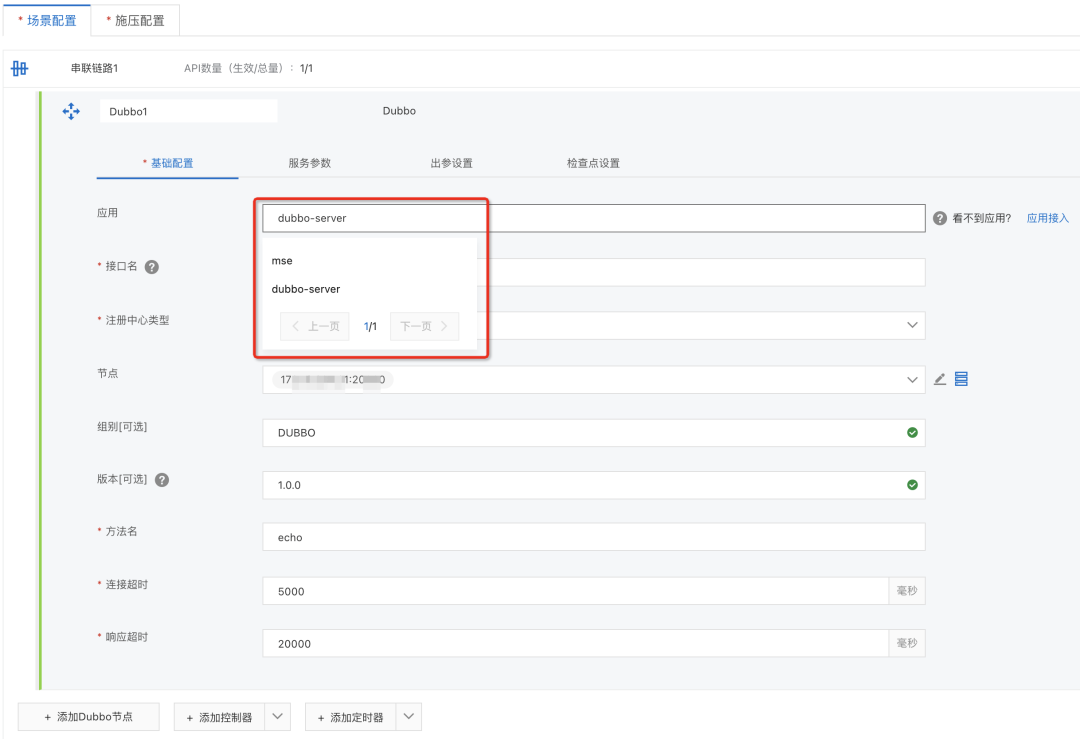Click the help icon next to 接口名

152,267
